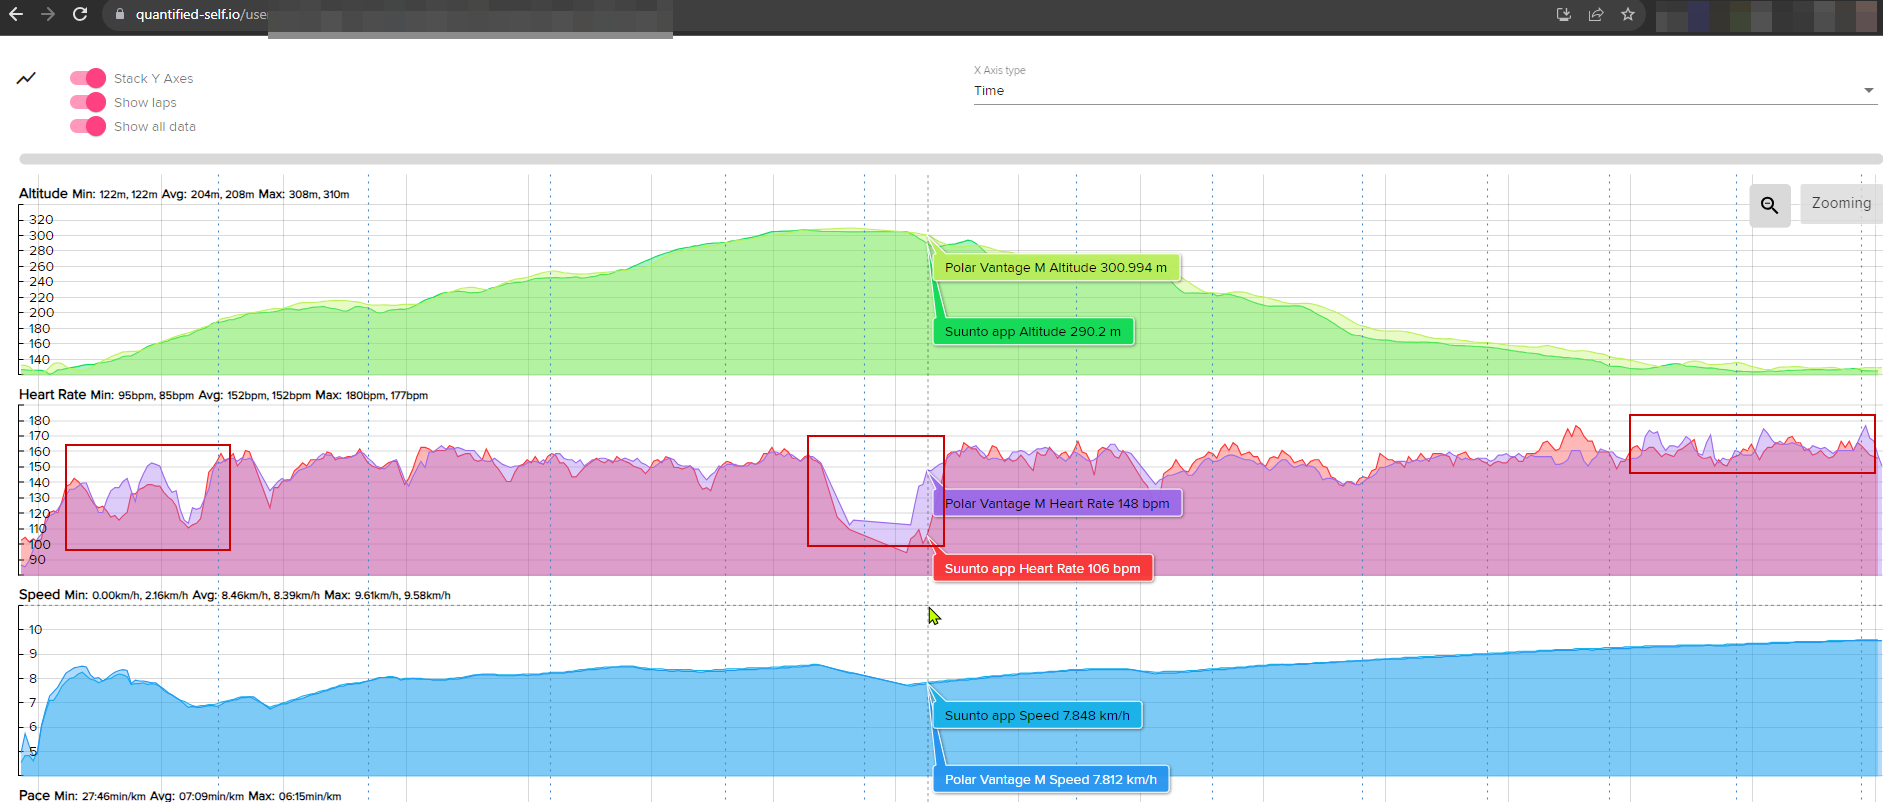Open the X Axis type dropdown
The image size is (1883, 802).
point(1425,90)
